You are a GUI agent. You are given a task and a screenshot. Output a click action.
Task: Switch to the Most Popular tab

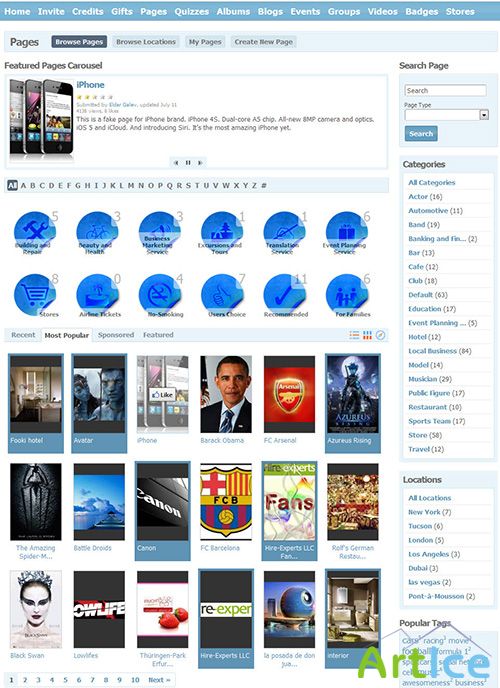(67, 335)
